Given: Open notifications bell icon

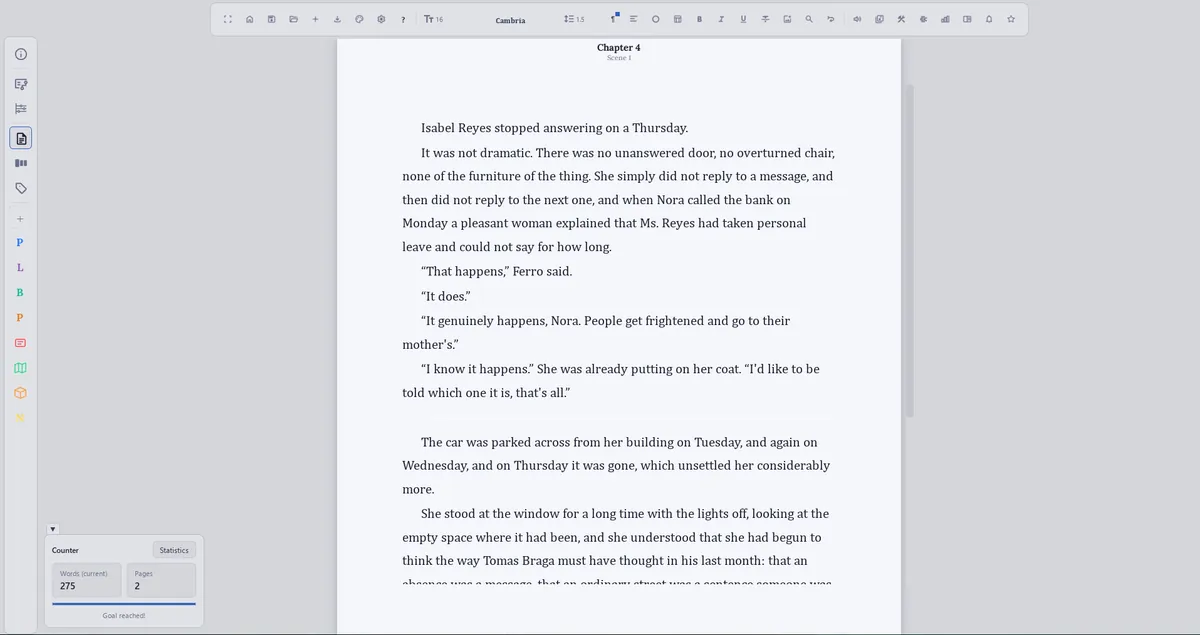Looking at the screenshot, I should (x=989, y=19).
